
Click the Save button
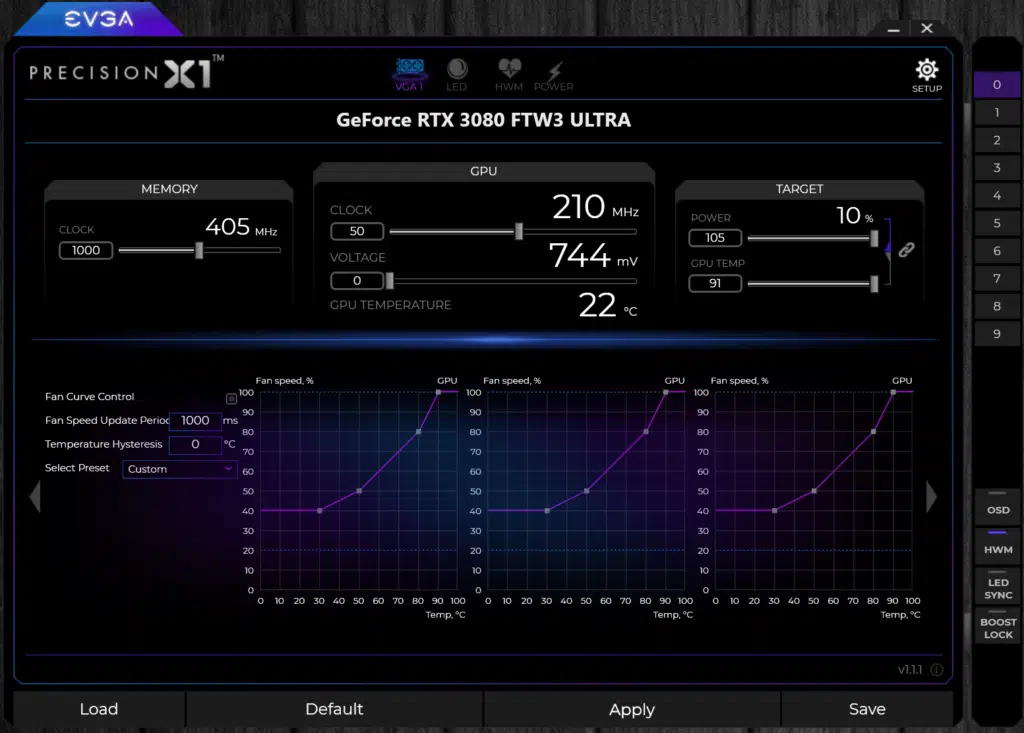click(x=867, y=709)
